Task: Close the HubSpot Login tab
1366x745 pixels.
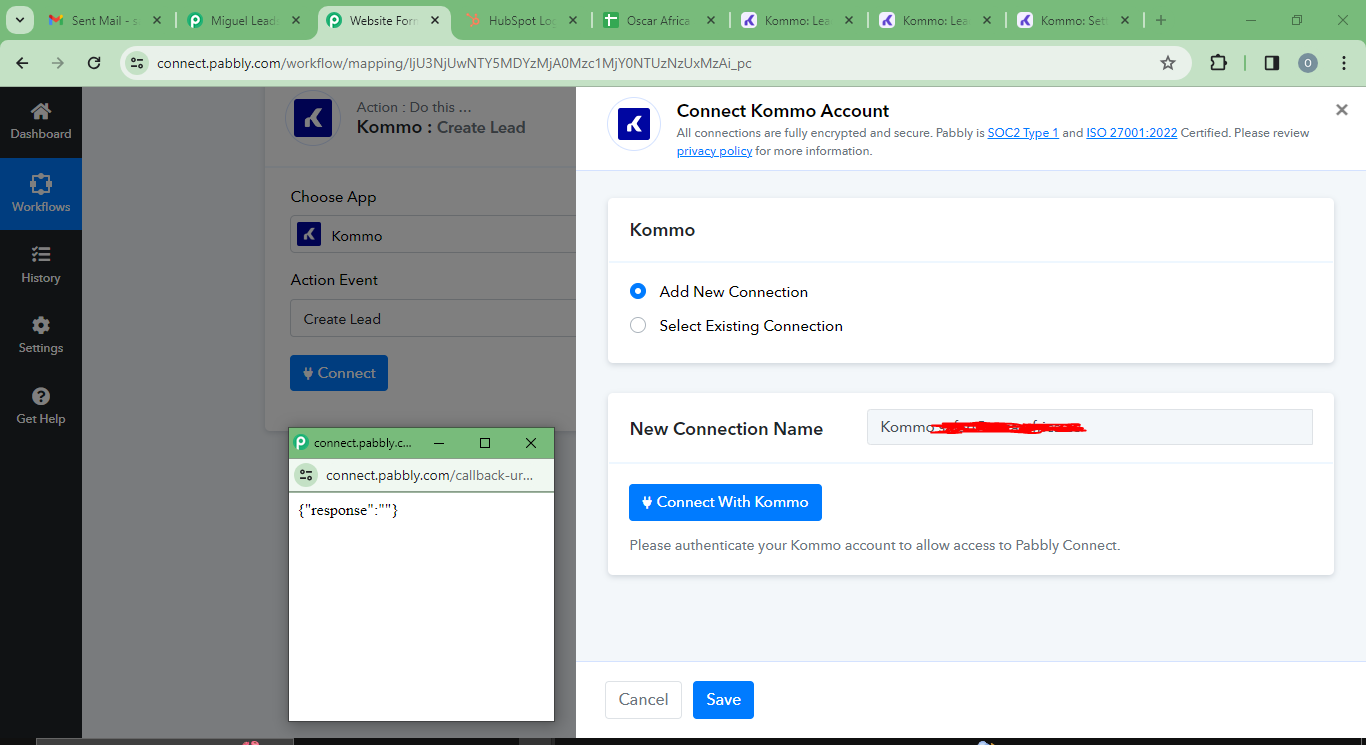Action: tap(573, 20)
